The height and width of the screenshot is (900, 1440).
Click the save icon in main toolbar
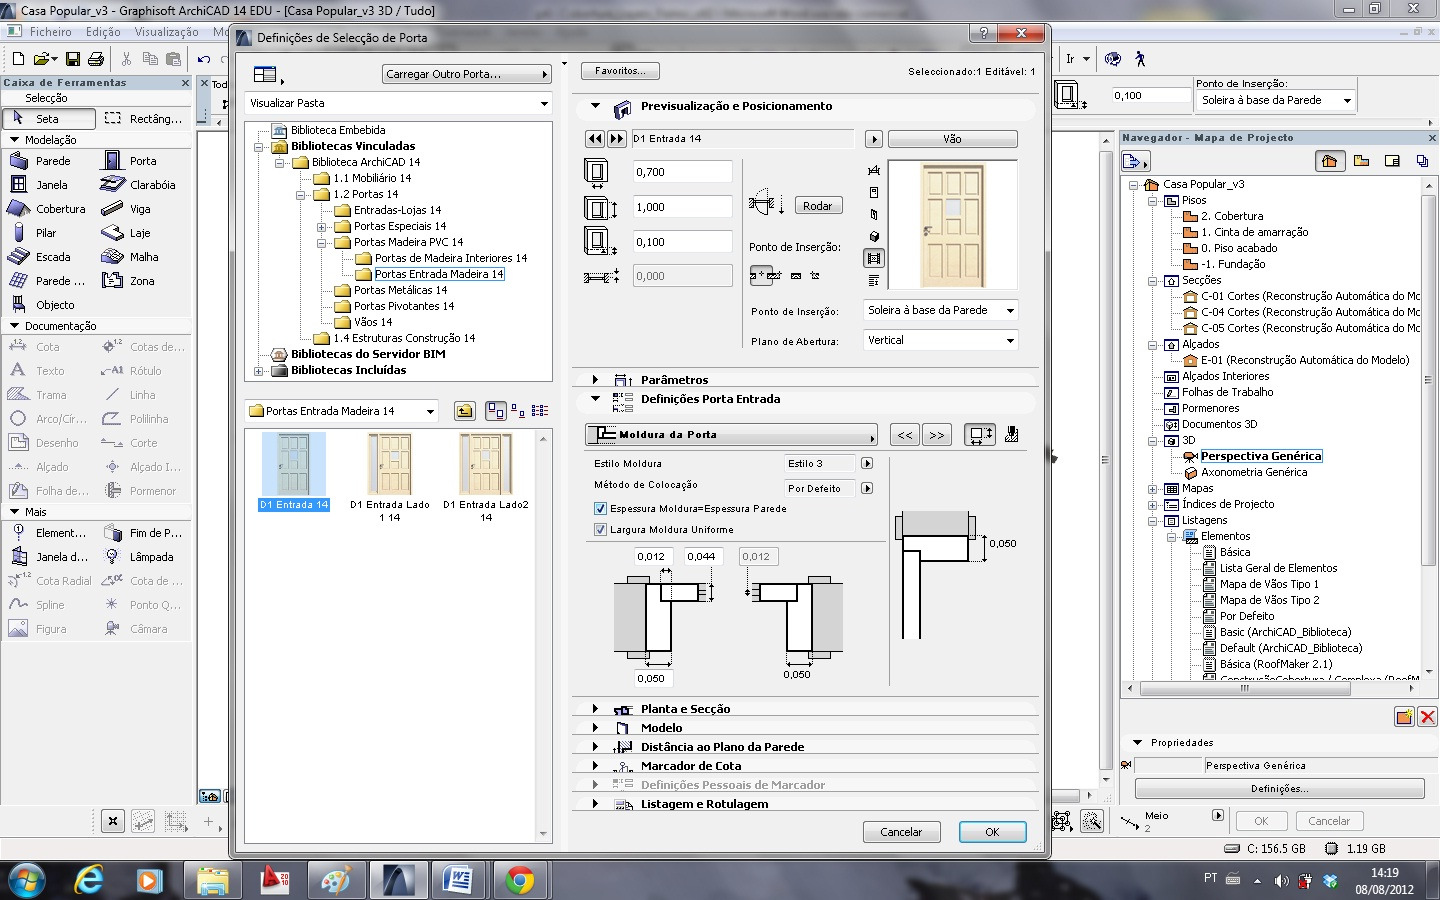coord(73,59)
